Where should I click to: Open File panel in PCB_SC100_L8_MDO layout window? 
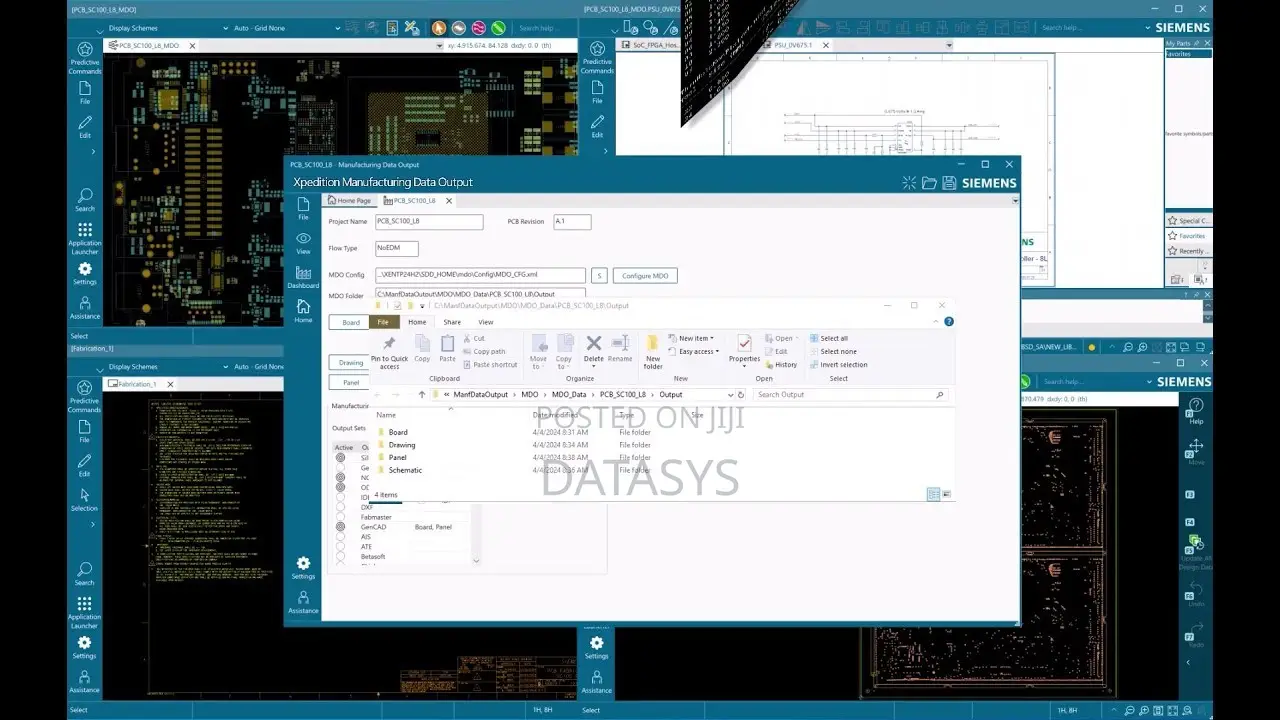(x=84, y=92)
